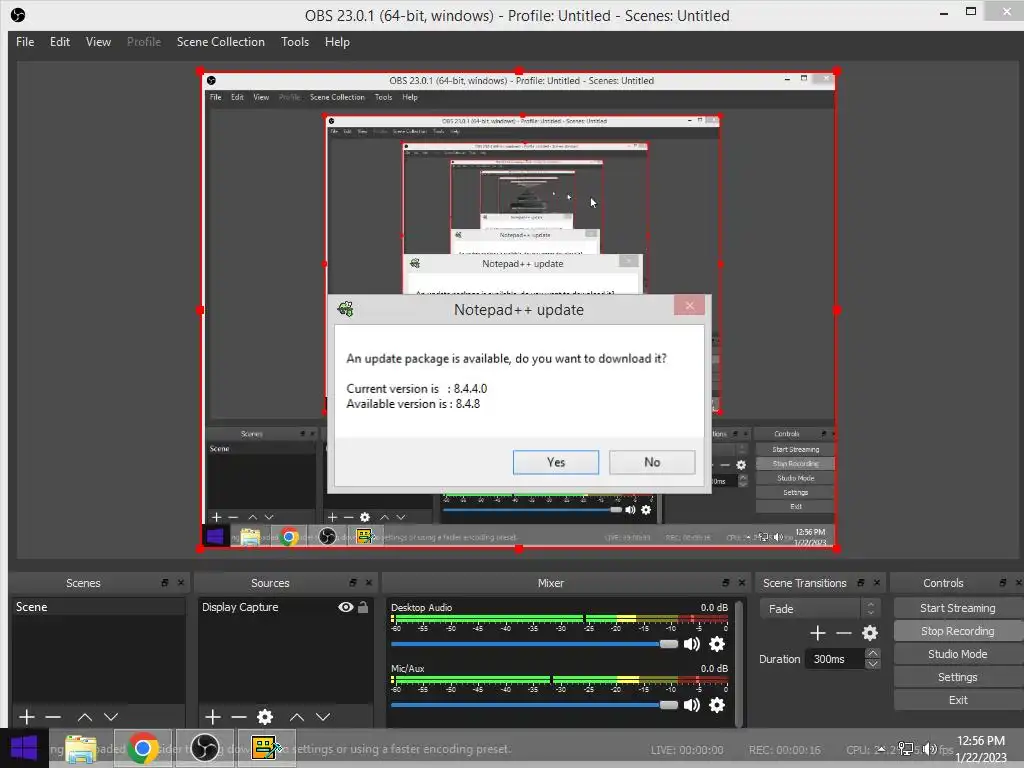The width and height of the screenshot is (1024, 768).
Task: Open Mic/Aux settings gear
Action: click(717, 705)
